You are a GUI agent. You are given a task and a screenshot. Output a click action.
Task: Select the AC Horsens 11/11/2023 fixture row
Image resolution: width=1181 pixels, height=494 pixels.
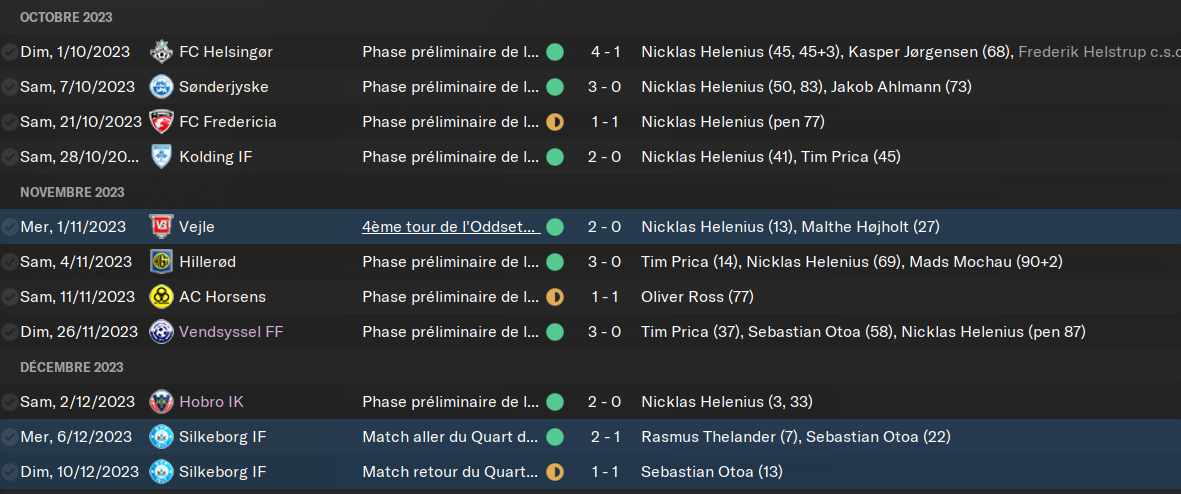coord(590,297)
